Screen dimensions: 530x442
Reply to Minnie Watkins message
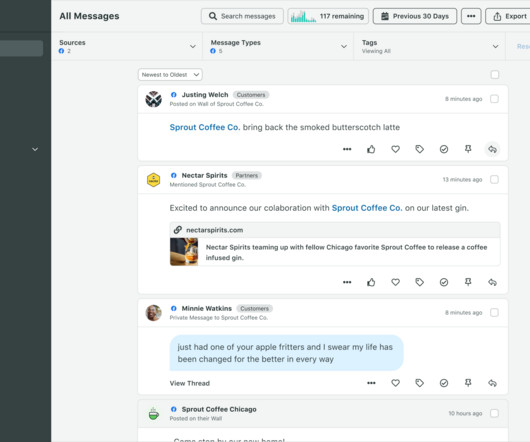(492, 383)
